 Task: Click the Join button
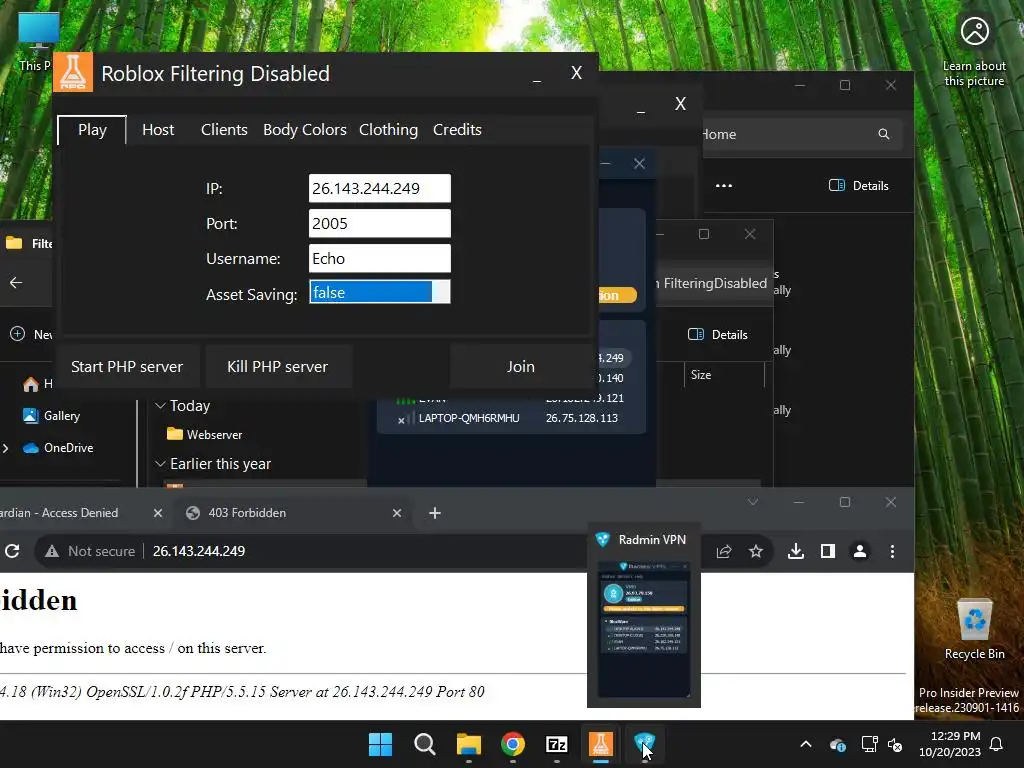[x=520, y=366]
